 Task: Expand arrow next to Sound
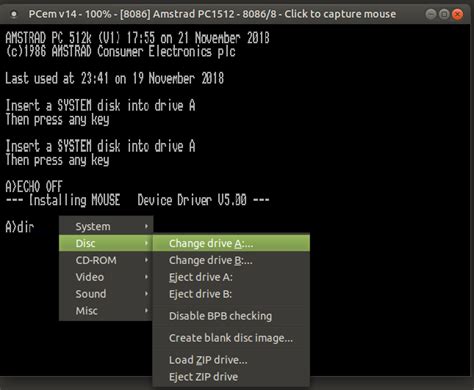[x=146, y=294]
